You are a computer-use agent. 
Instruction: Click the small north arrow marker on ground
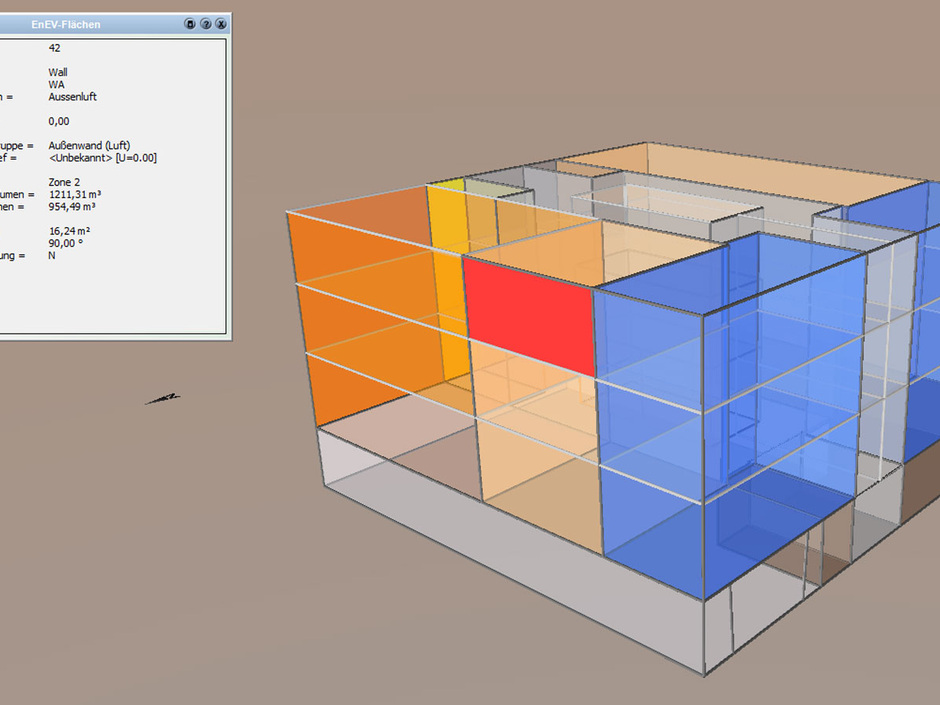tap(163, 399)
